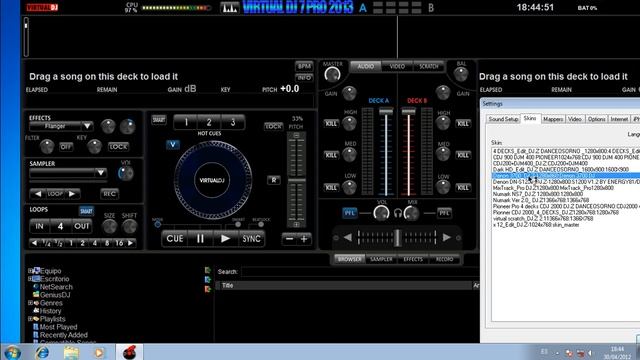Move crossfader left using the left arrow
This screenshot has width=640, height=360.
tap(347, 238)
